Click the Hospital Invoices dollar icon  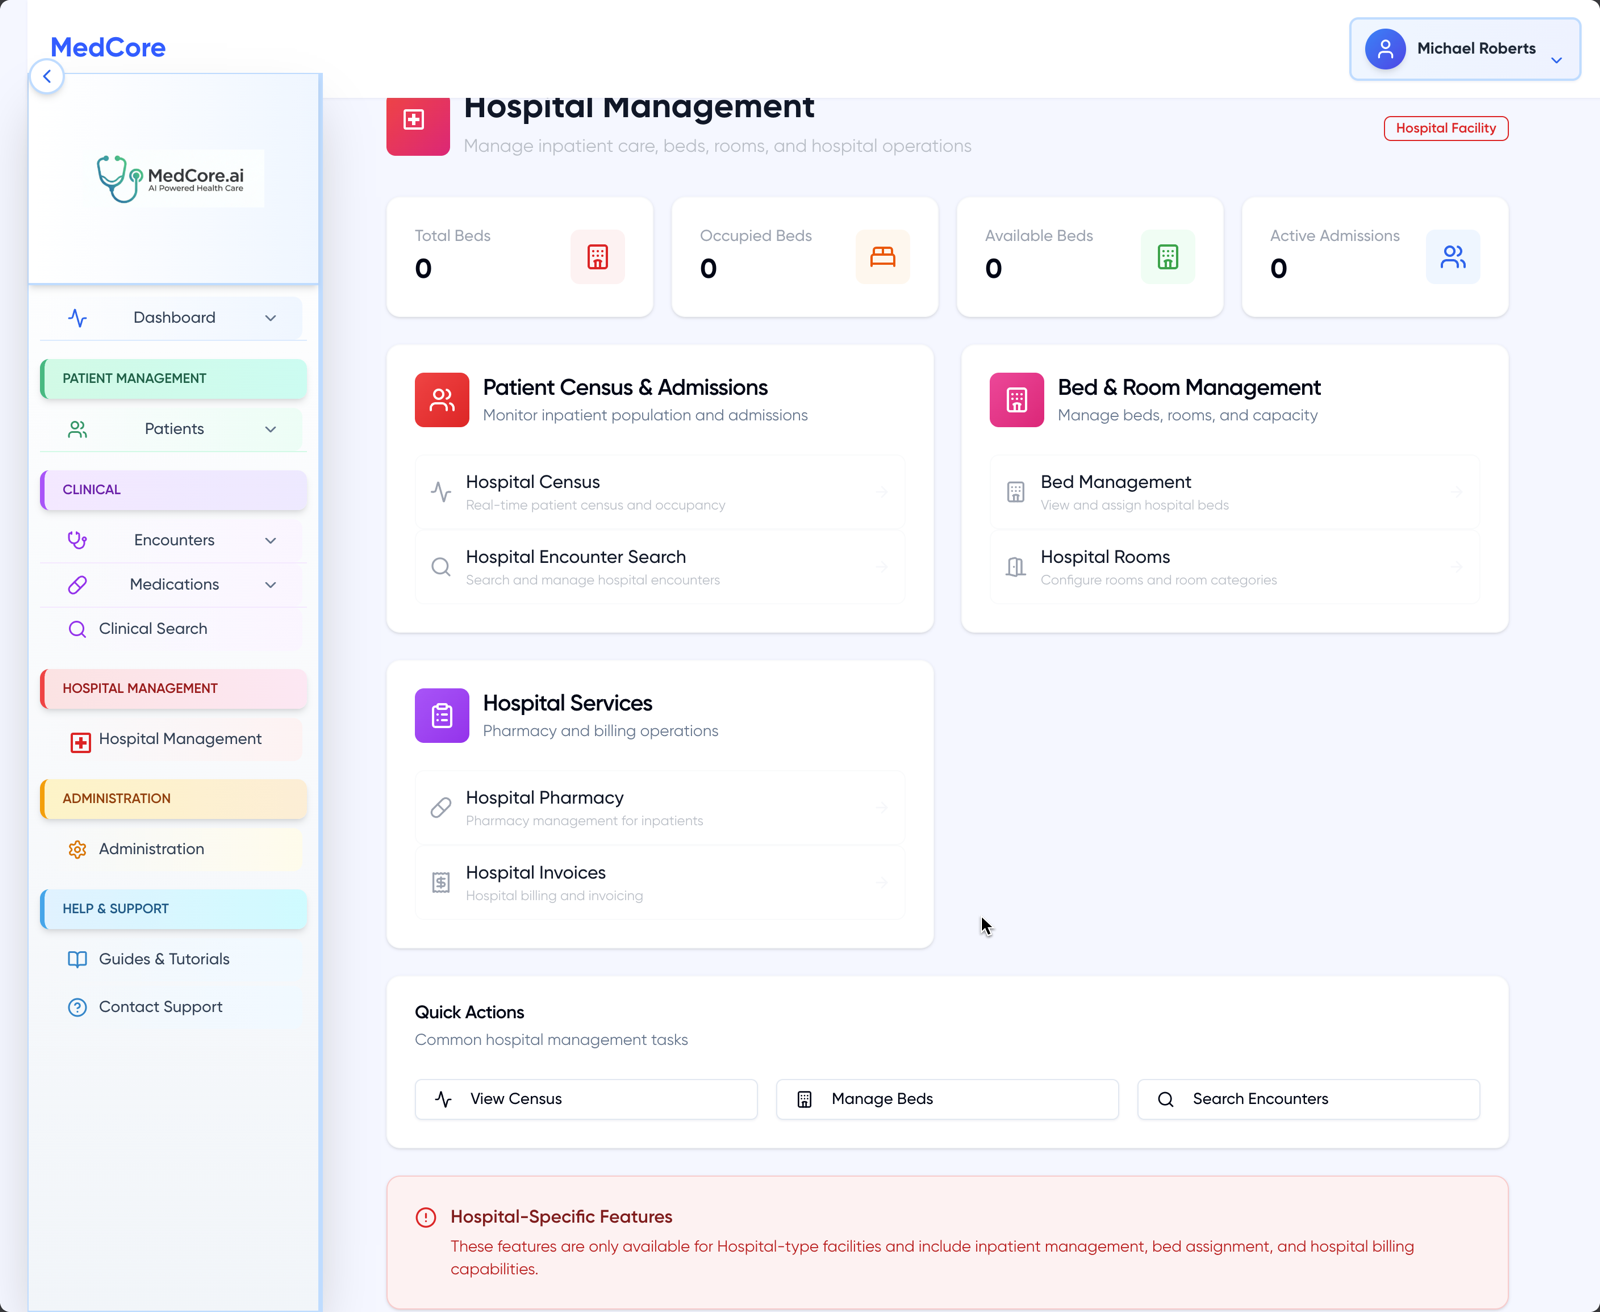point(440,882)
